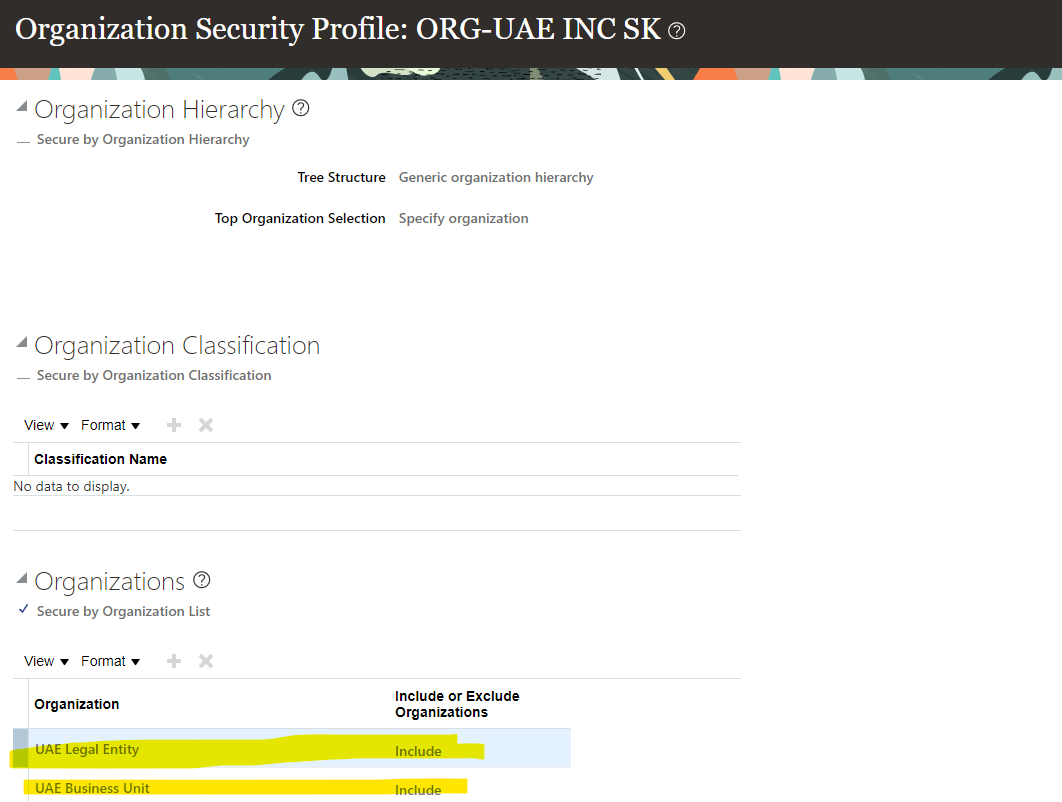Click Classification Name column header
Screen dimensions: 1062x802
tap(100, 459)
